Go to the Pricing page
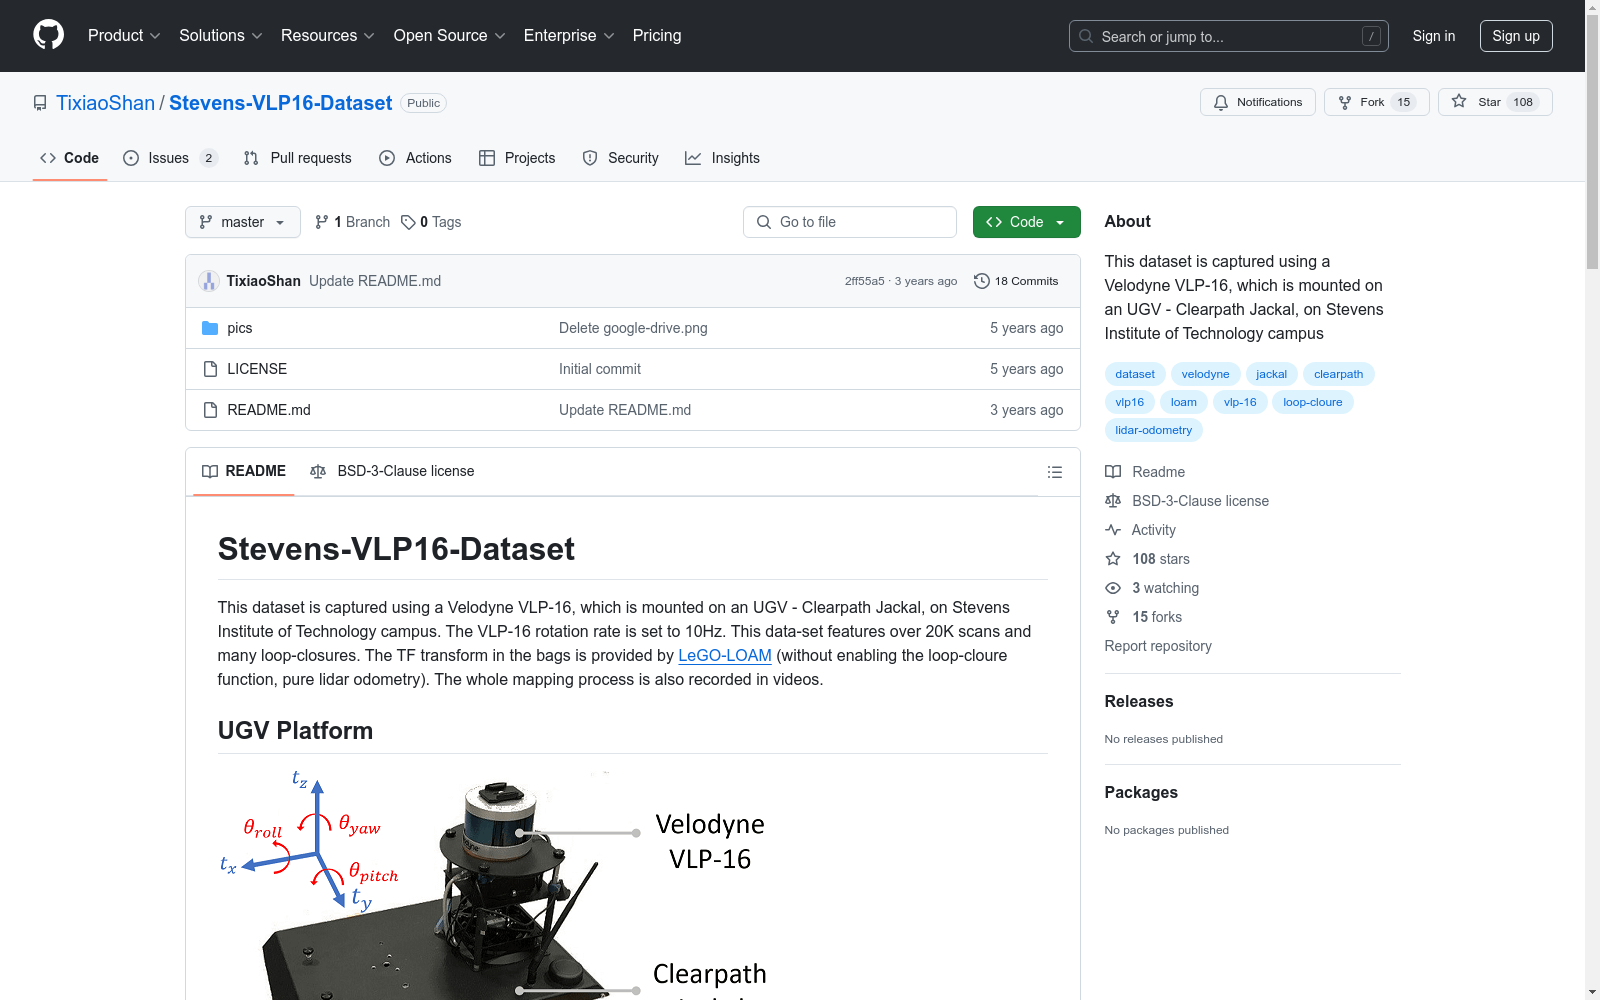Screen dimensions: 1600x1000 [657, 36]
